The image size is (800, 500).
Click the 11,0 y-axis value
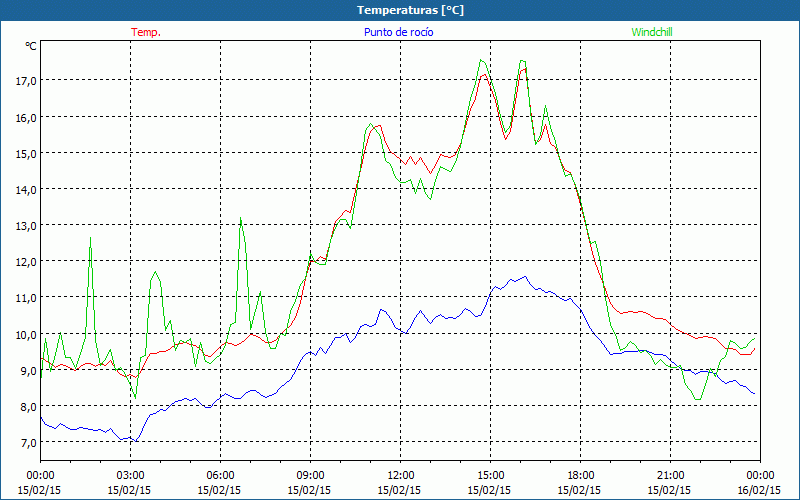click(26, 297)
